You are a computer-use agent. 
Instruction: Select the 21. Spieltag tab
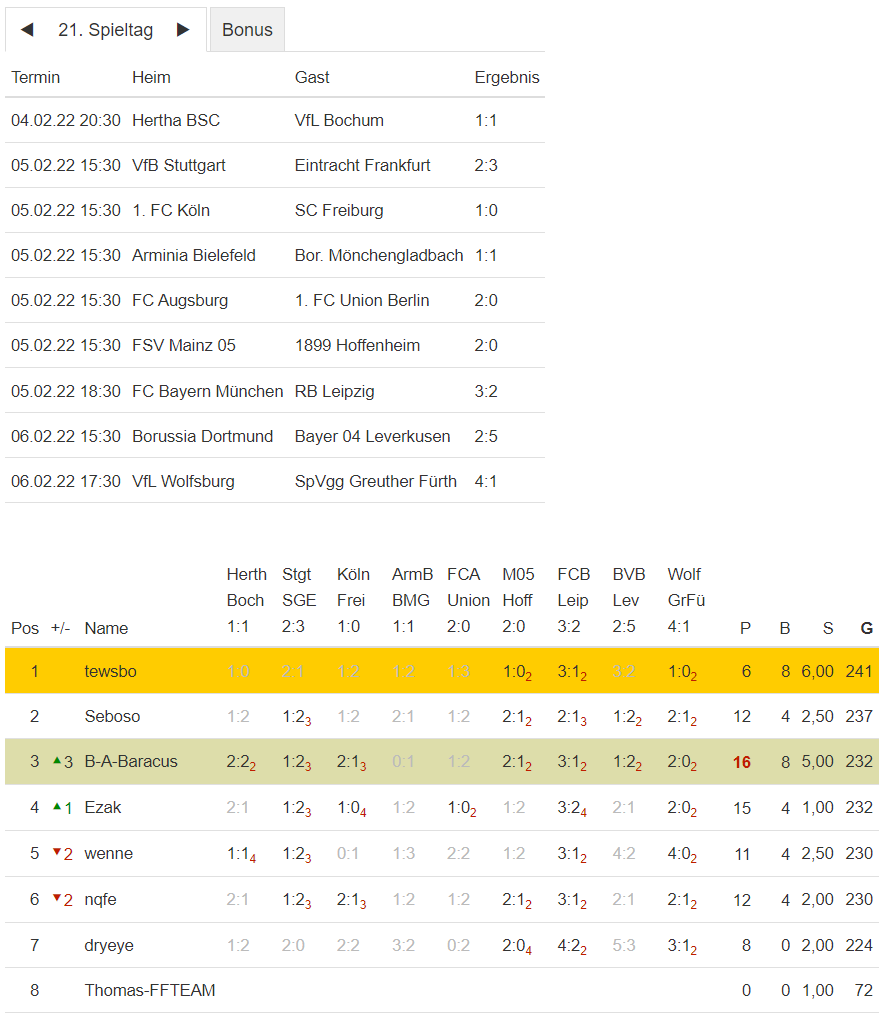105,30
